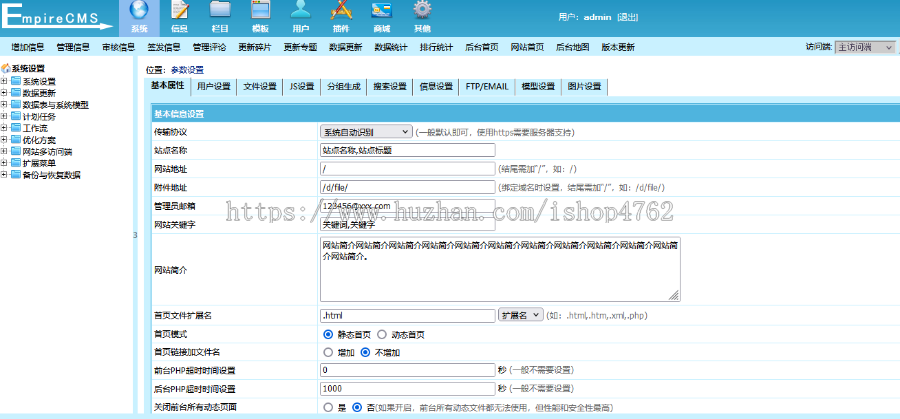900x419 pixels.
Task: Expand the 网站多访问端 tree node plus sign
Action: pos(4,152)
